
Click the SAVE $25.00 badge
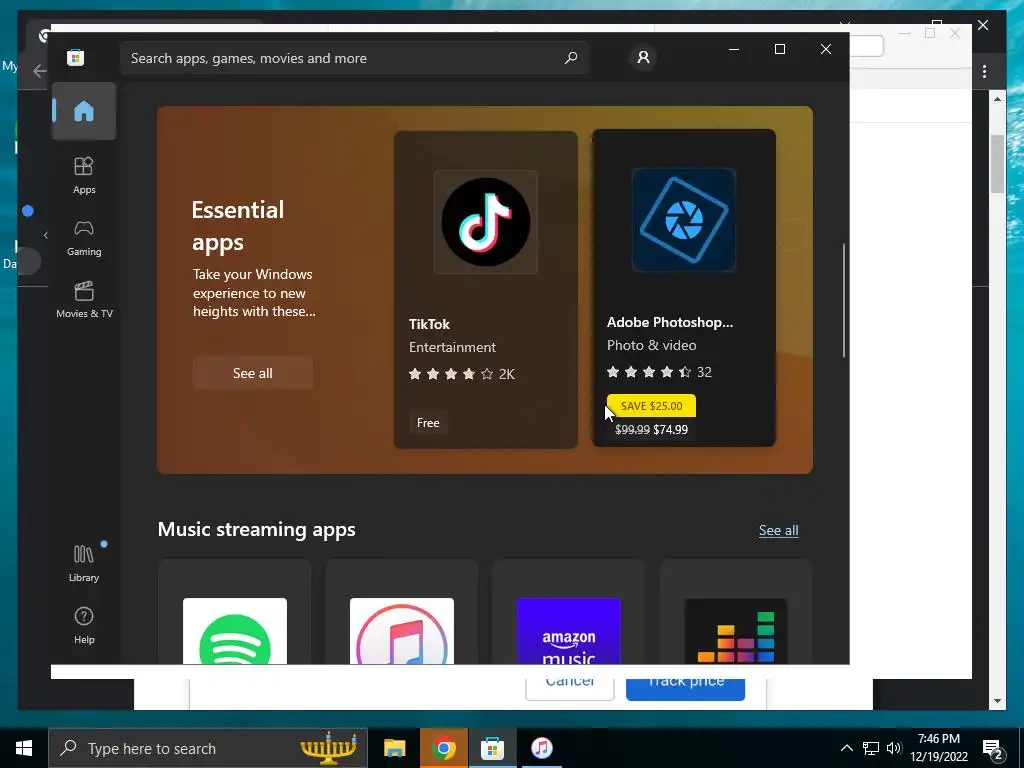coord(651,406)
